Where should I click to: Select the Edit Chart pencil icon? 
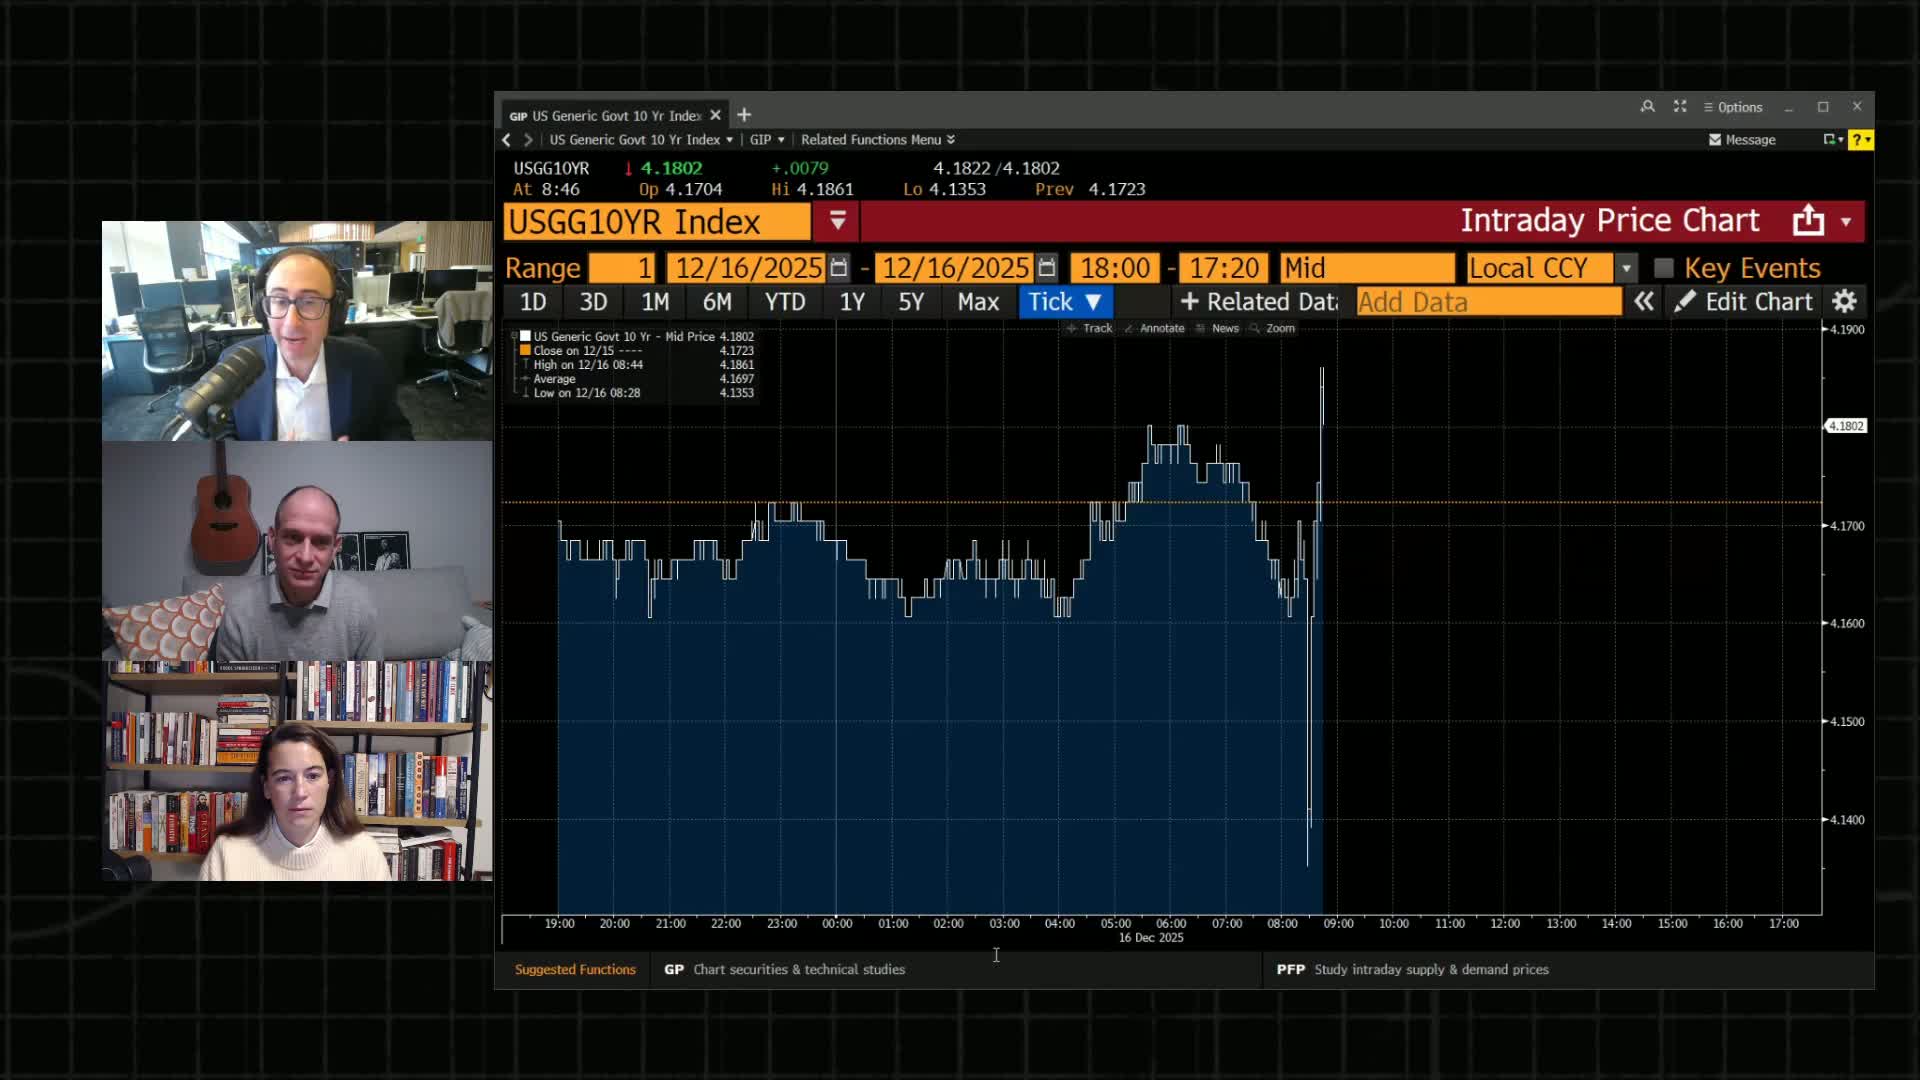(1686, 301)
